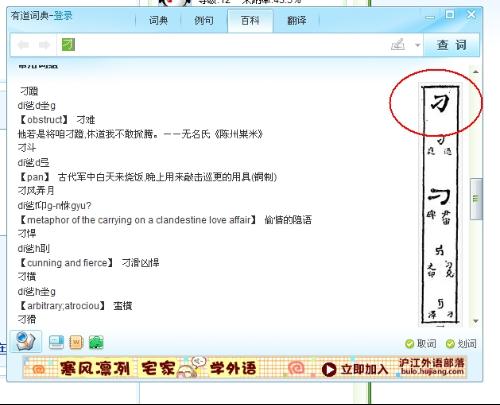Minimize the 有道词典 window
Screen dimensions: 500x405
(430, 17)
